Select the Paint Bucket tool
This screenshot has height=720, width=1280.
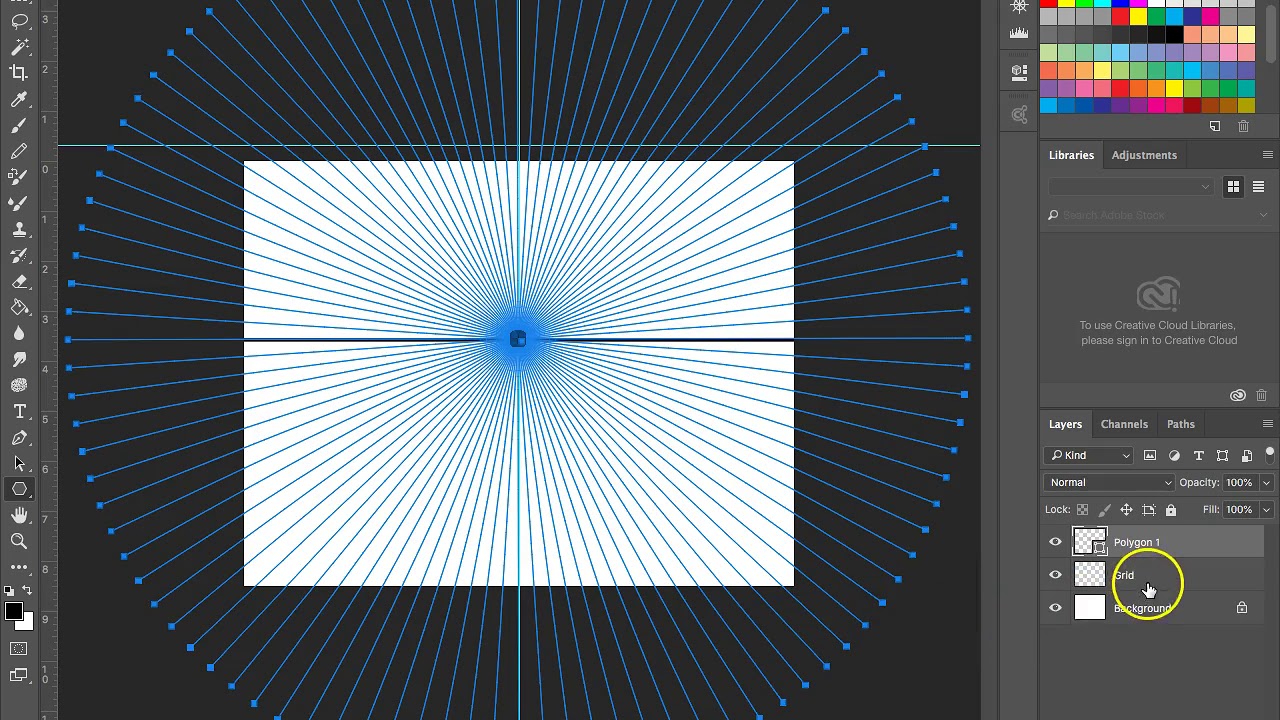[19, 308]
